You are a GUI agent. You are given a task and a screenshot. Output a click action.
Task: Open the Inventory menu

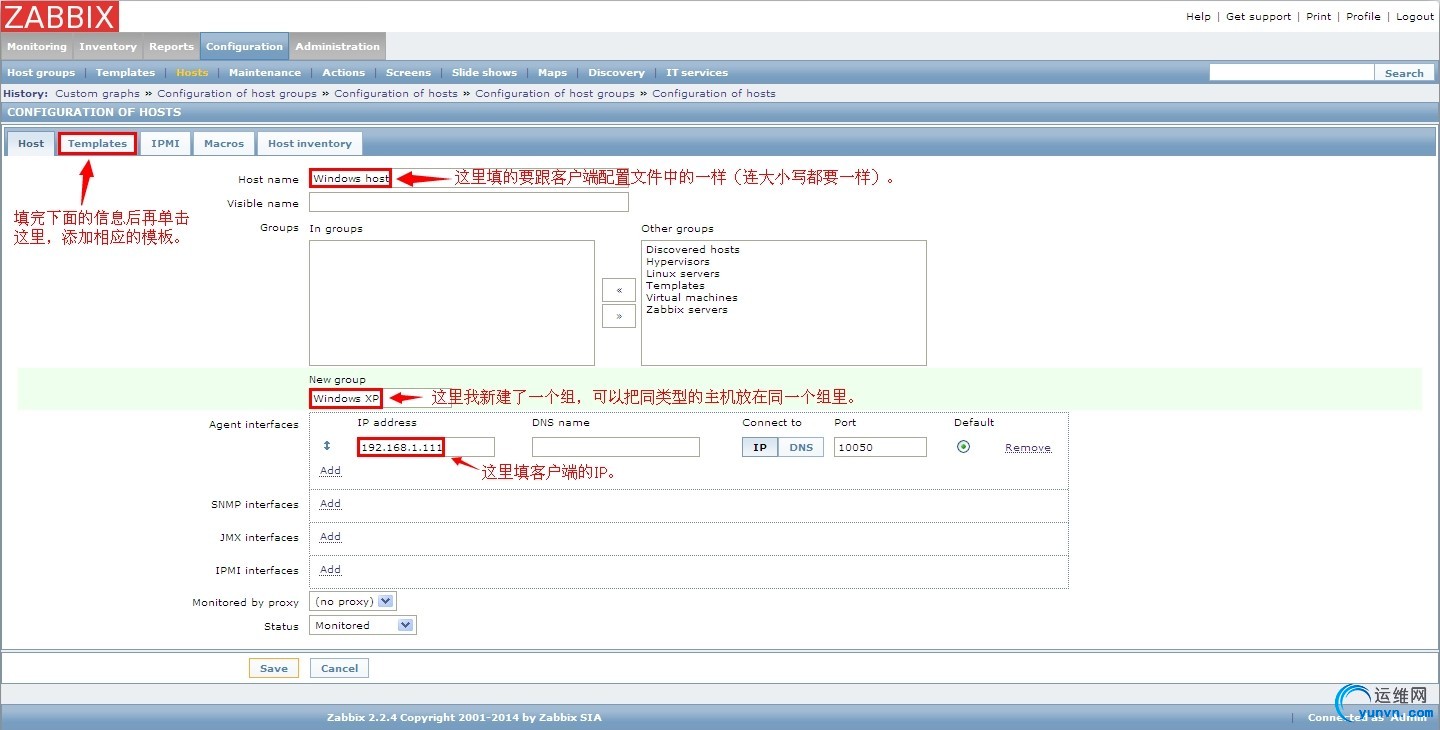[x=108, y=46]
